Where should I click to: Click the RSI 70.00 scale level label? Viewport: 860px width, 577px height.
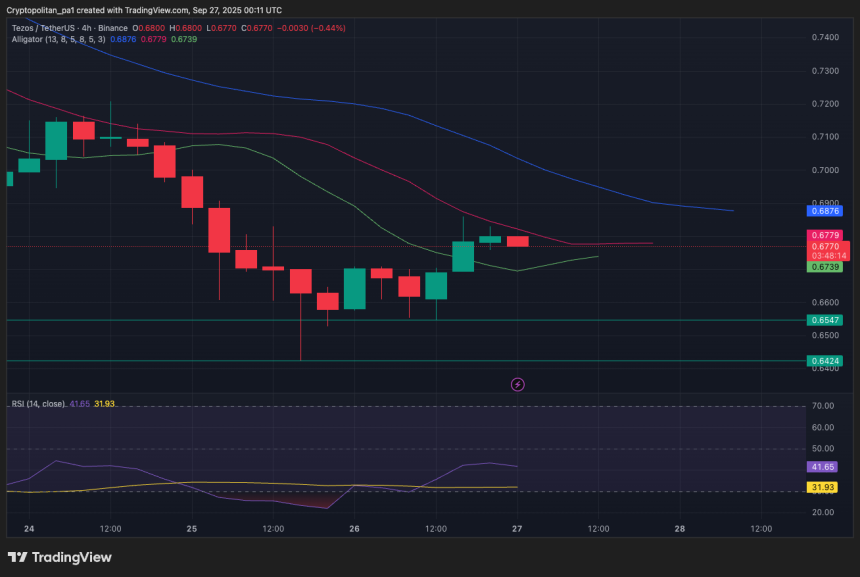[x=824, y=406]
